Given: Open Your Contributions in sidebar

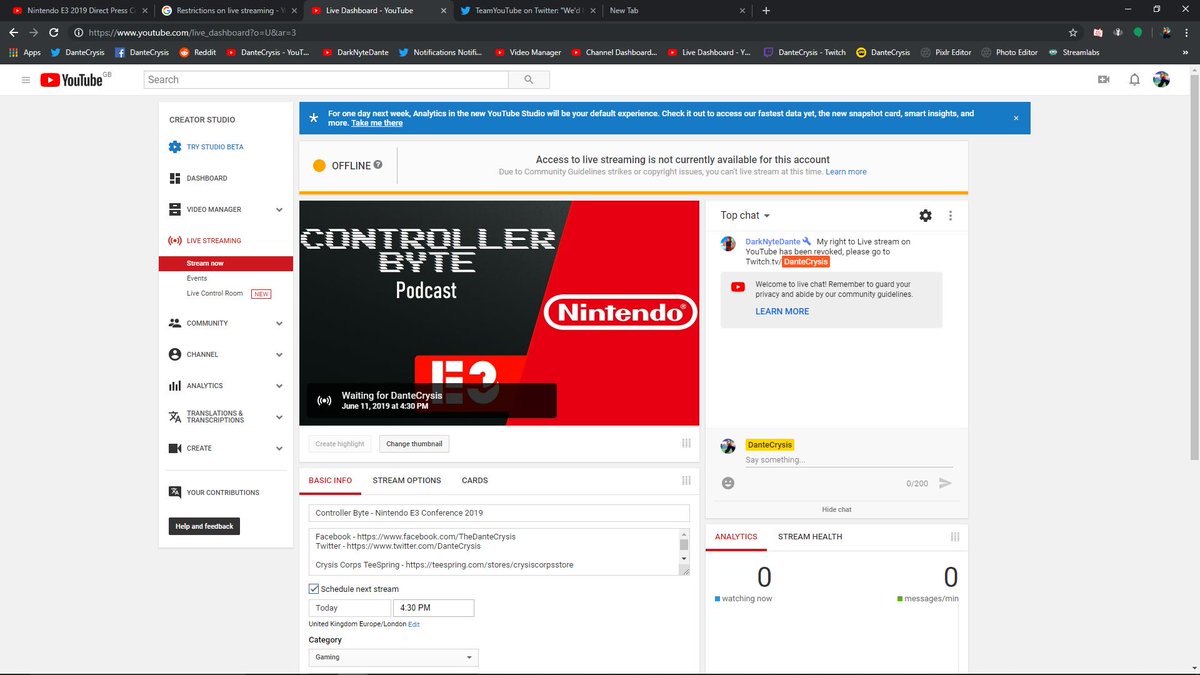Looking at the screenshot, I should point(222,492).
